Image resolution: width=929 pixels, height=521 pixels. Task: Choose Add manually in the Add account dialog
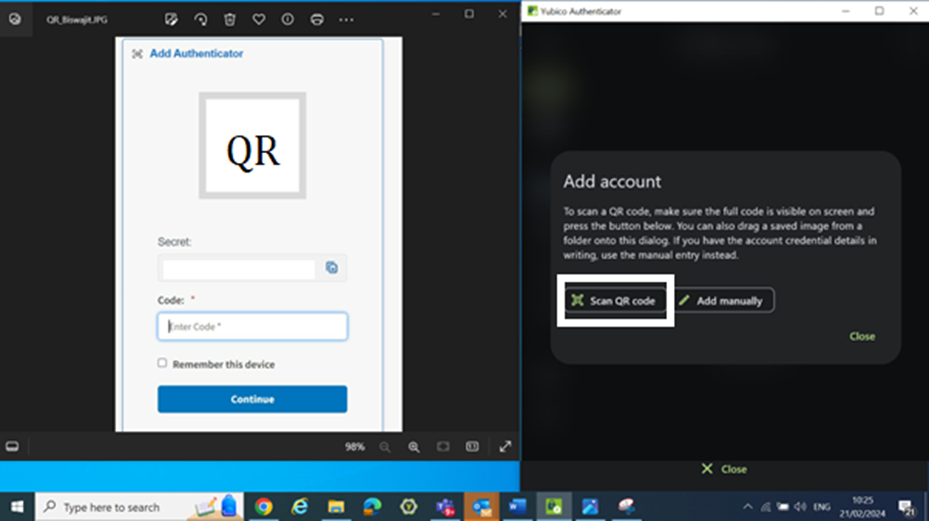723,301
